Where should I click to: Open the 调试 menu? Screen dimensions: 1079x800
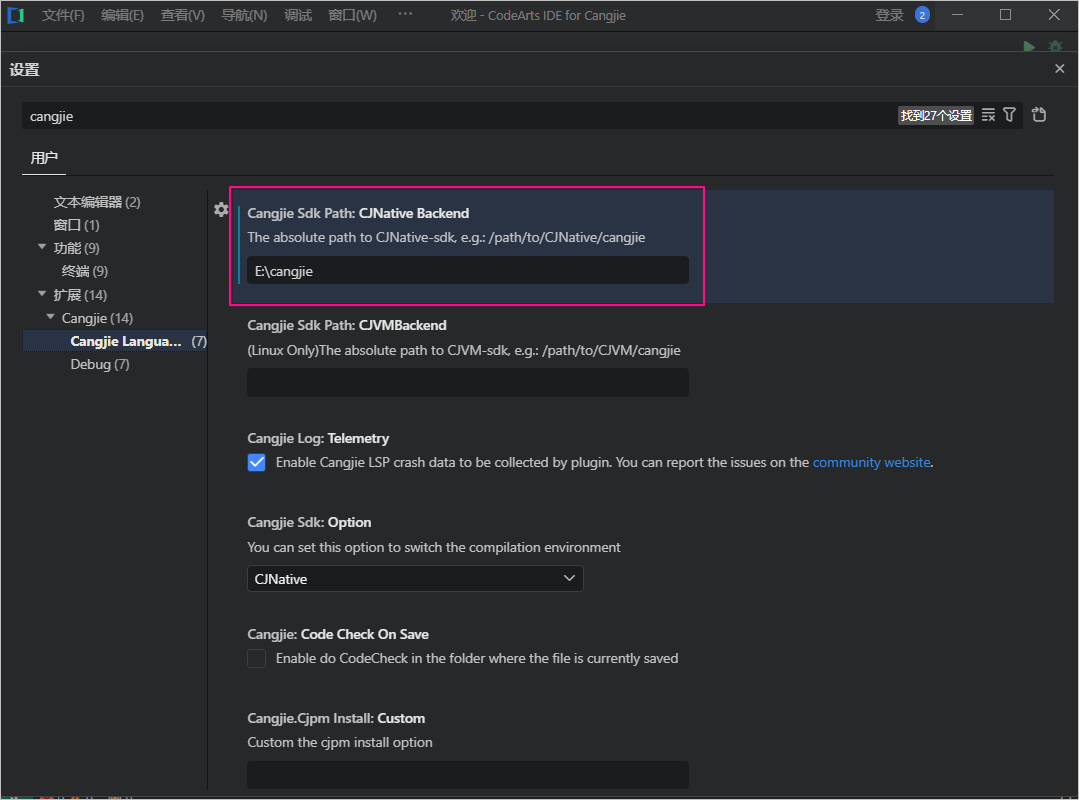pyautogui.click(x=298, y=15)
